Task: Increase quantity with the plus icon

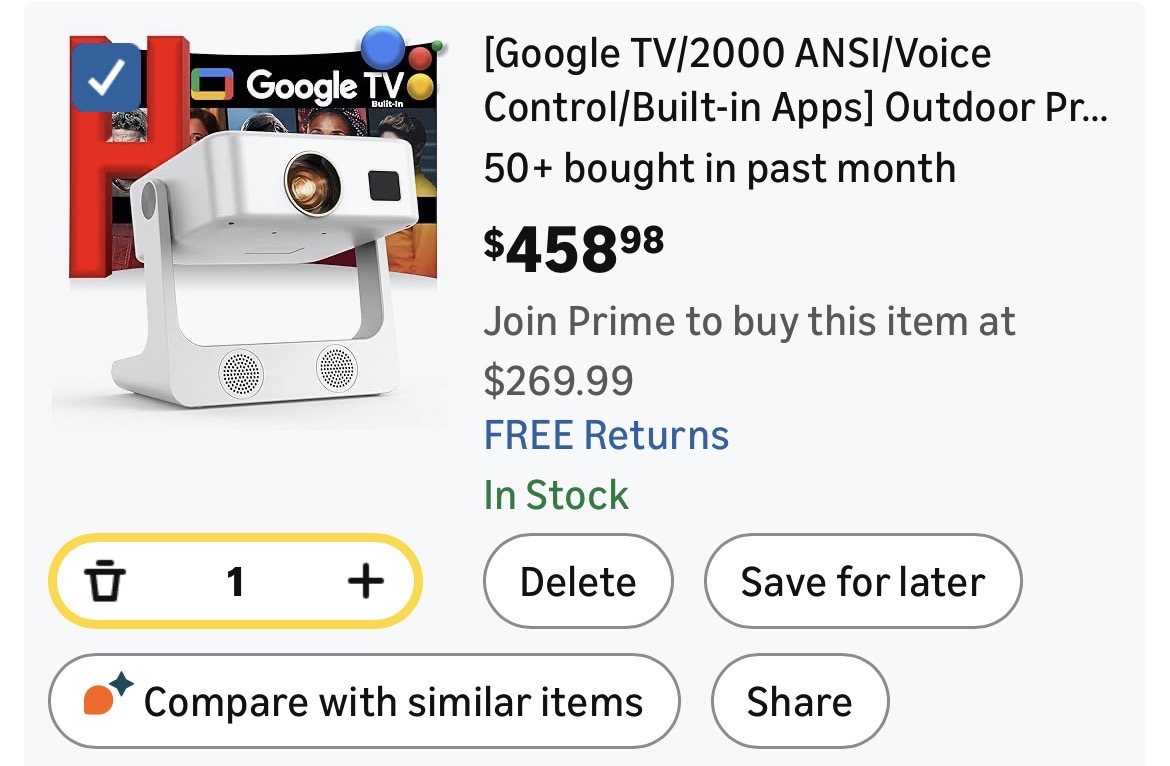Action: (x=365, y=580)
